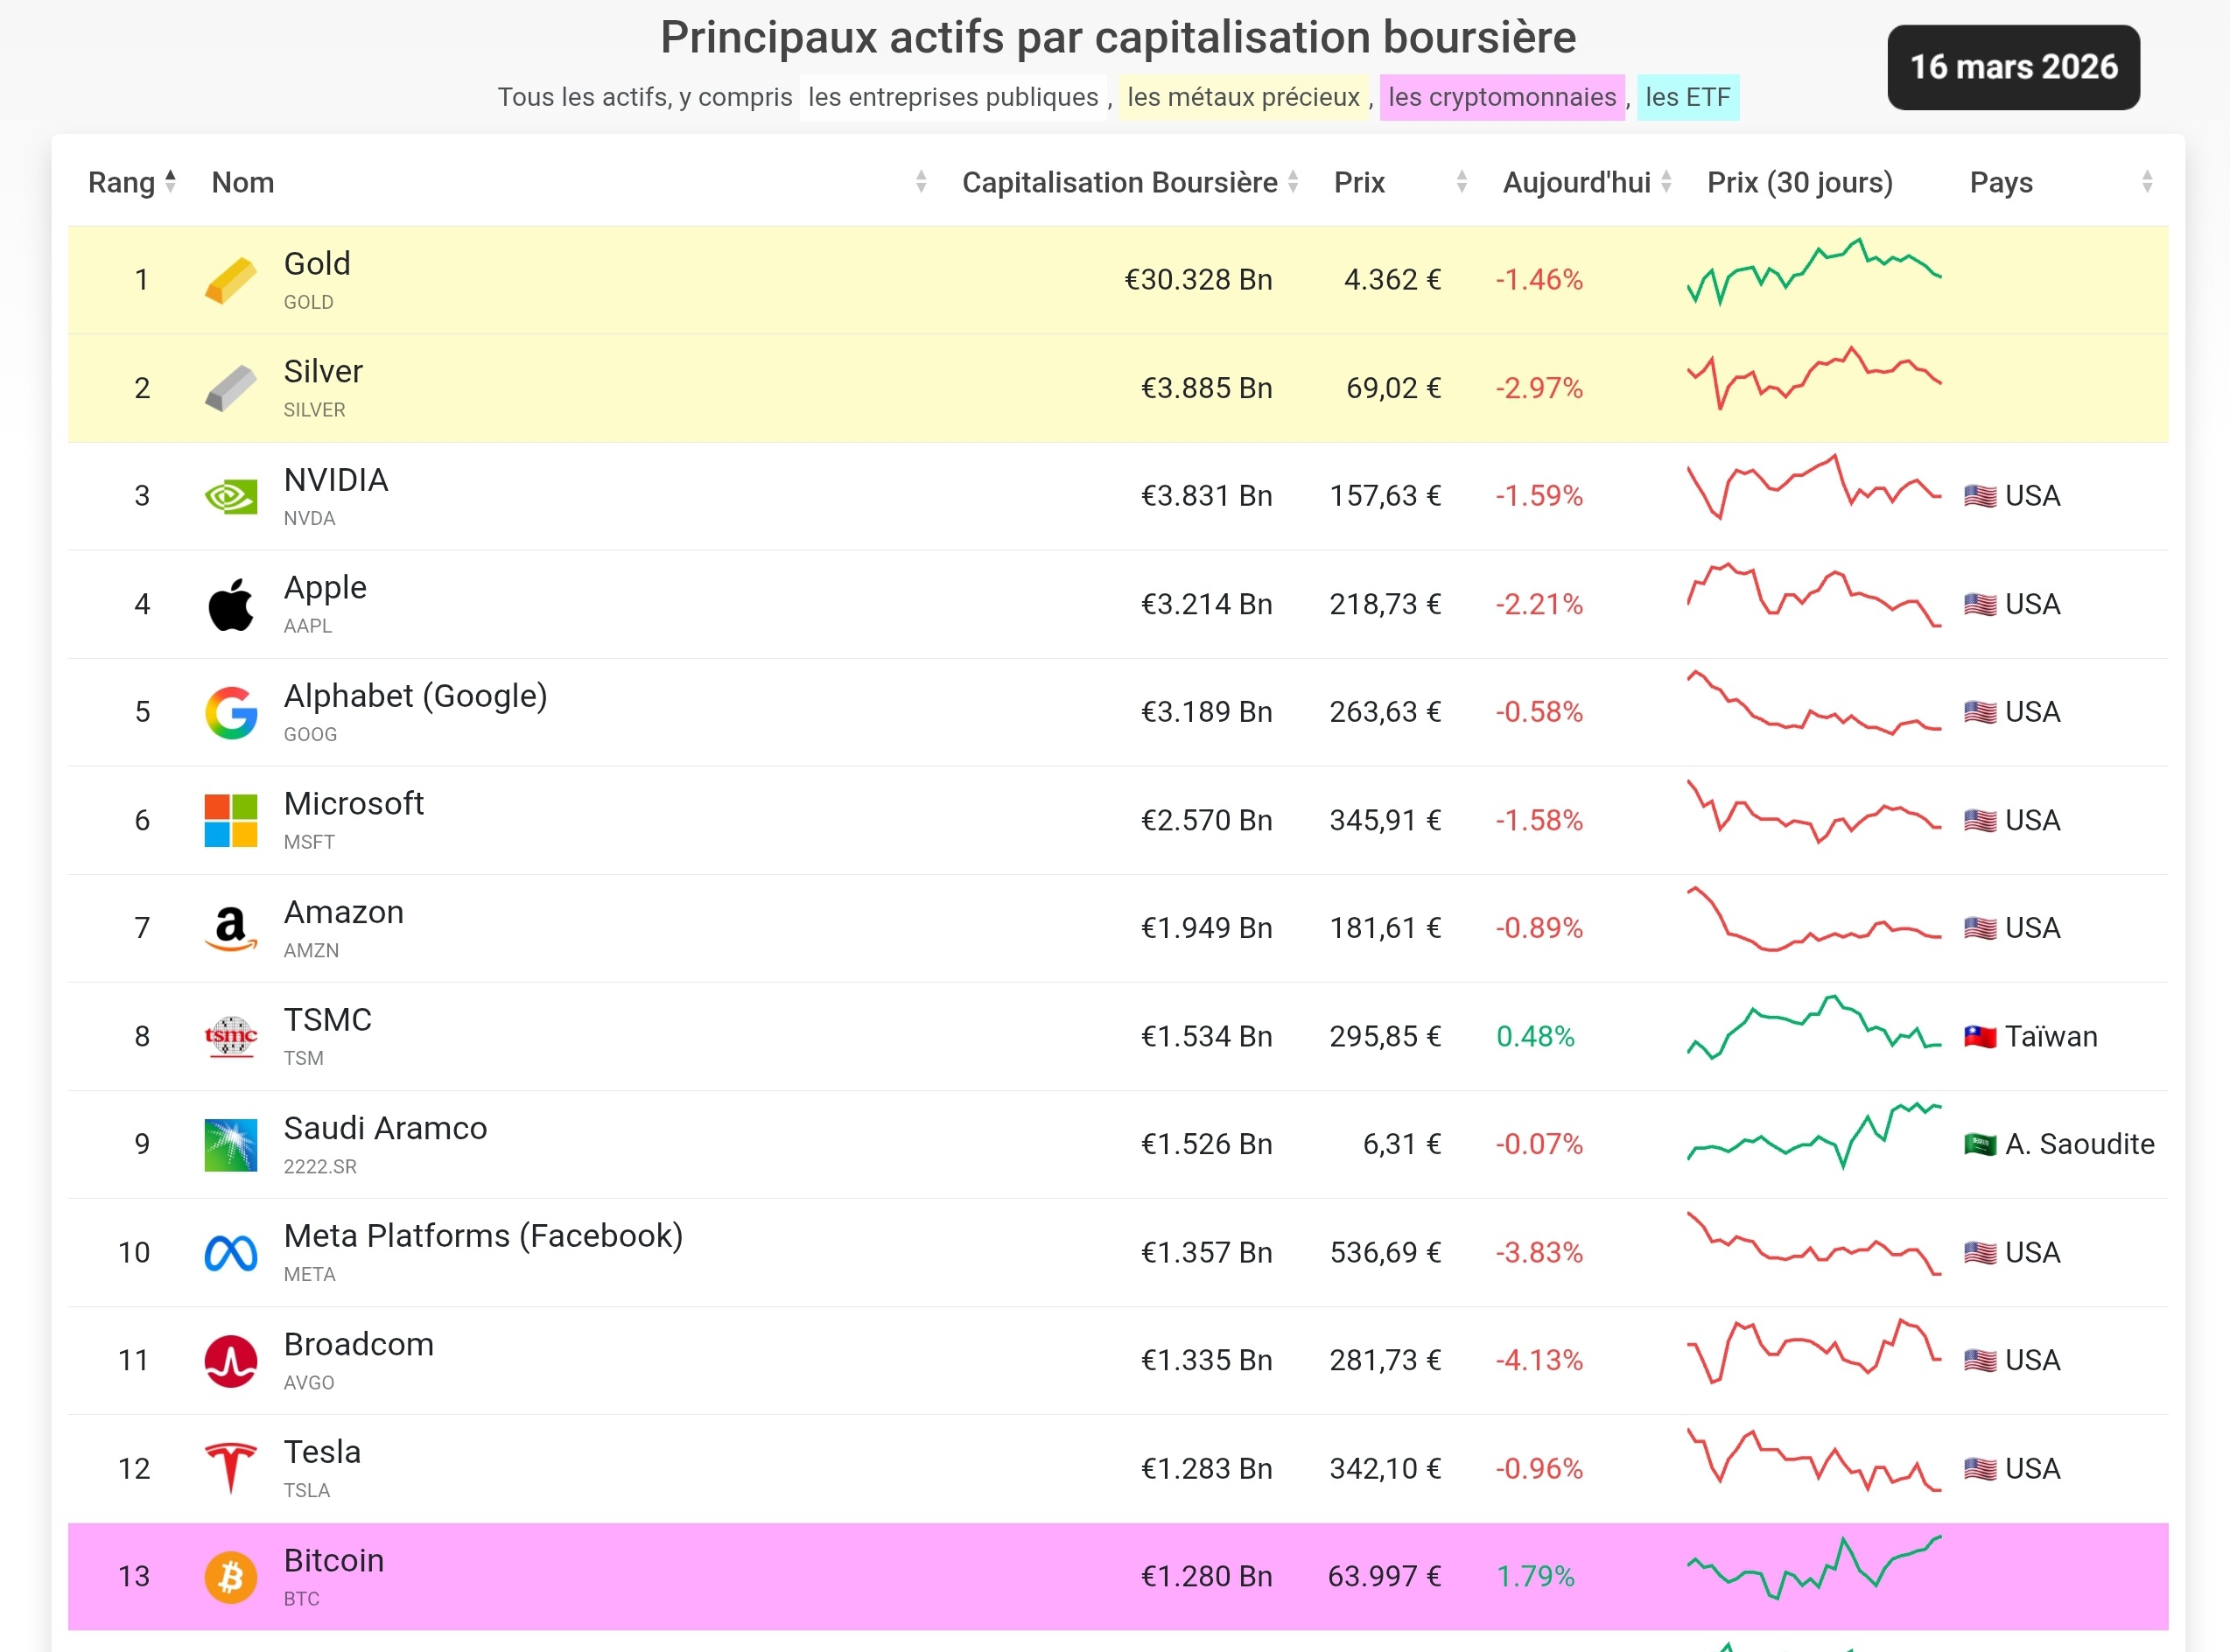Sort table by Rang column arrows

pos(170,182)
